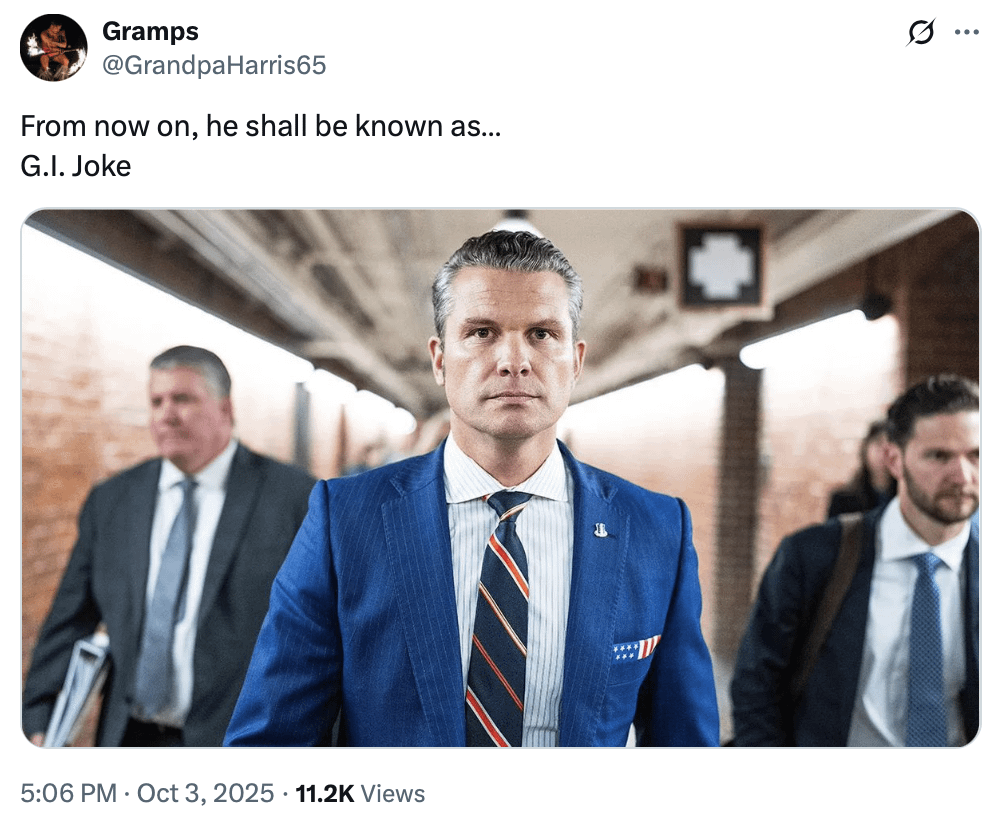Click the "11.2K" view count number
The image size is (996, 830).
(x=325, y=794)
